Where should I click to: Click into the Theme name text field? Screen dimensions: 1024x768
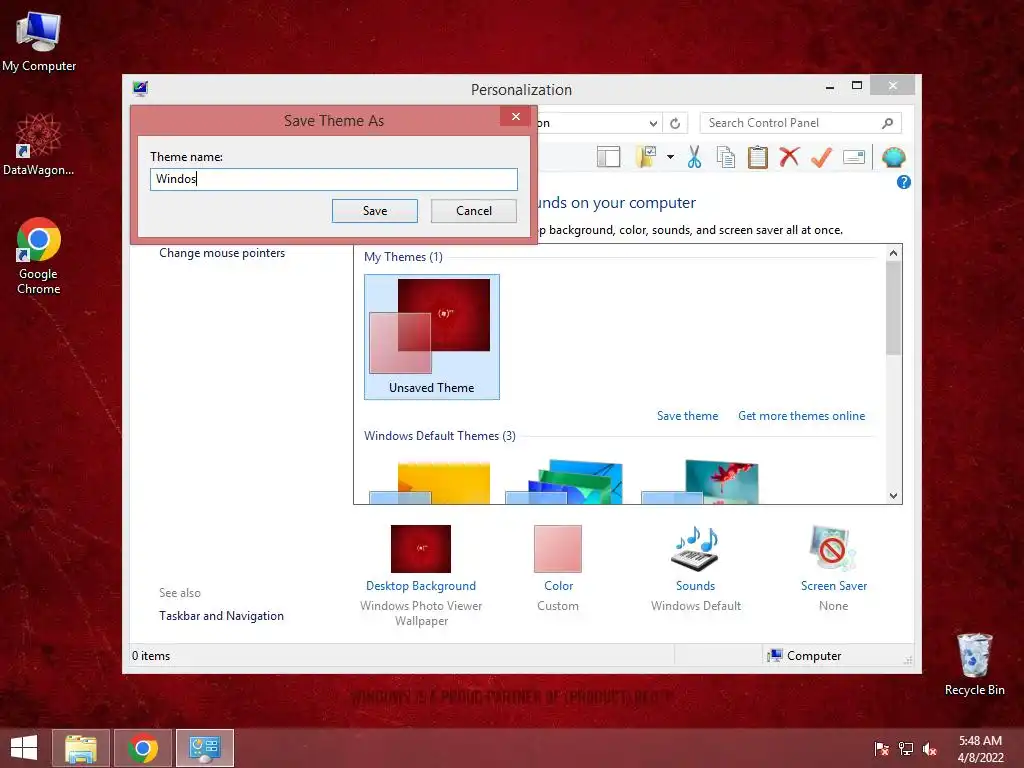point(334,179)
